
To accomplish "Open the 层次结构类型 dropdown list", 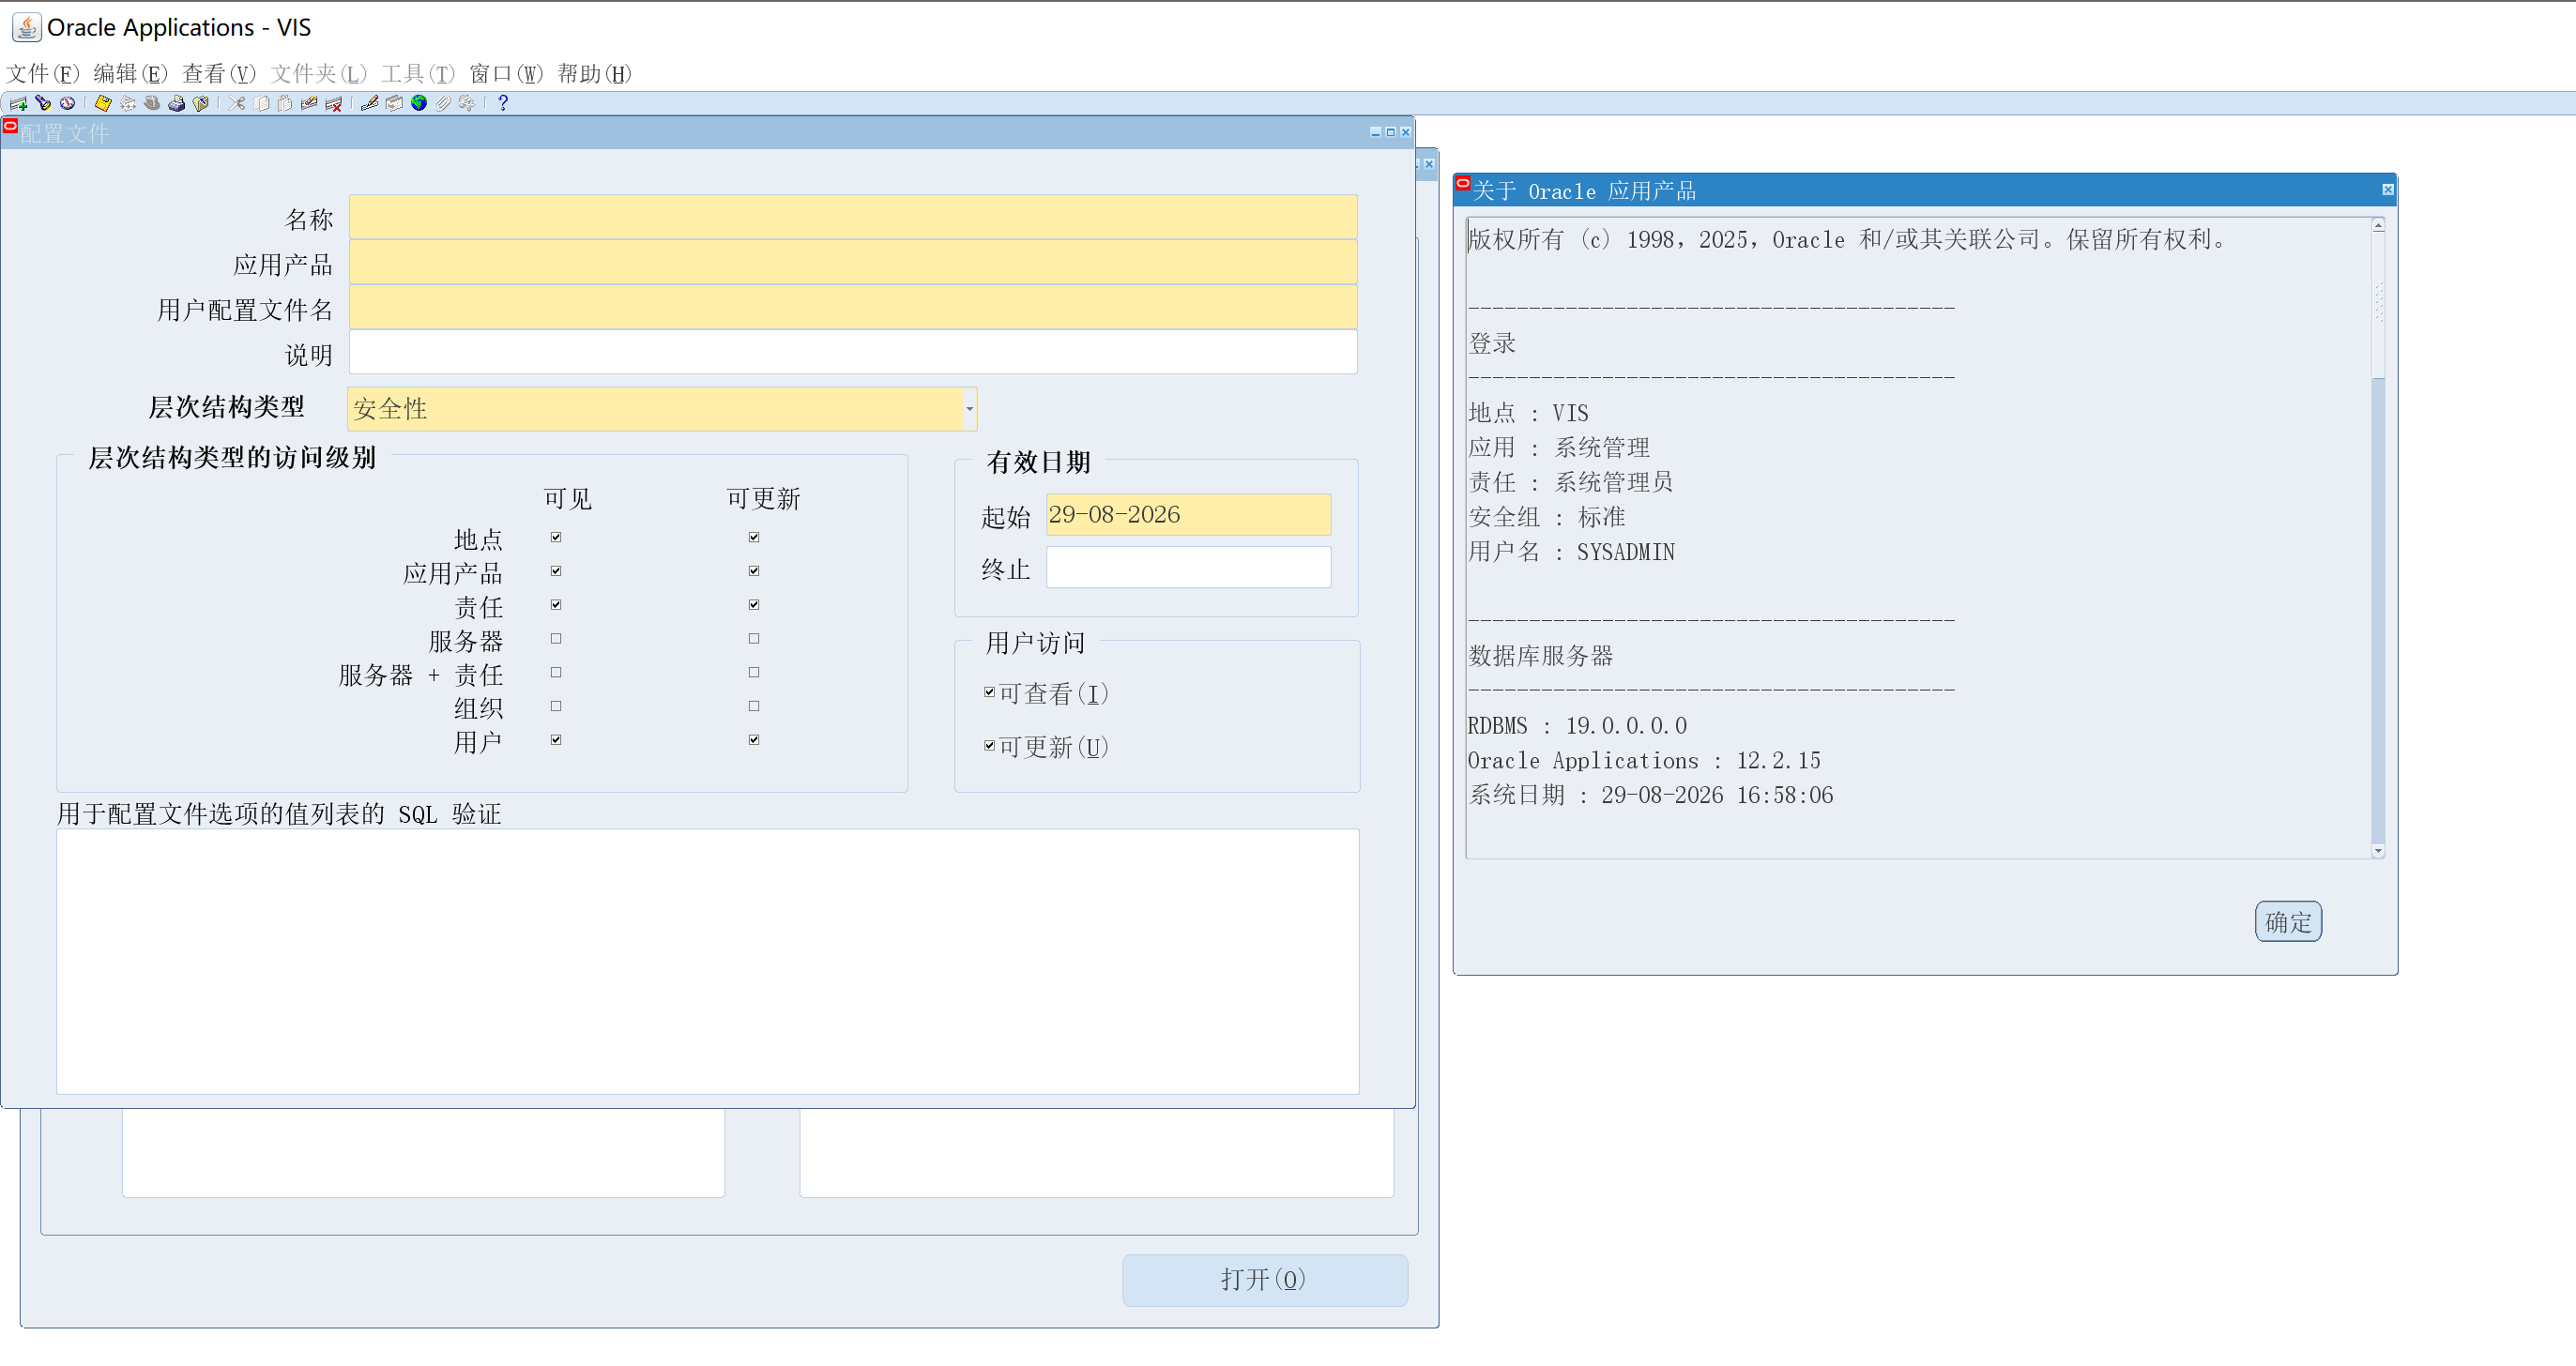I will click(969, 409).
